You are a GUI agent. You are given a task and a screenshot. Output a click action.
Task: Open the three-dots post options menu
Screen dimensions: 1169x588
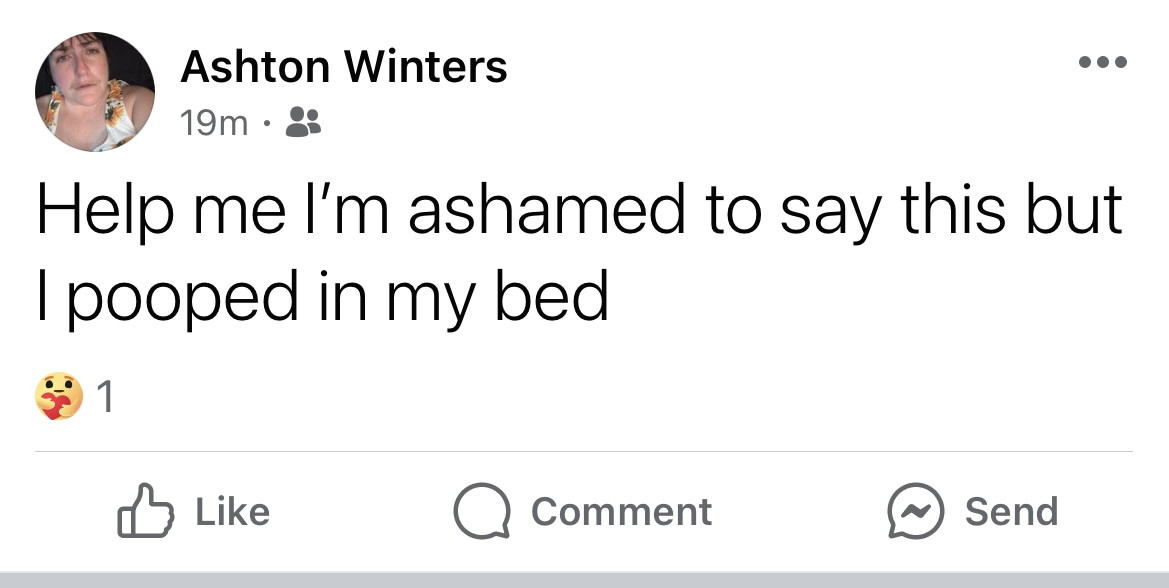(1103, 62)
